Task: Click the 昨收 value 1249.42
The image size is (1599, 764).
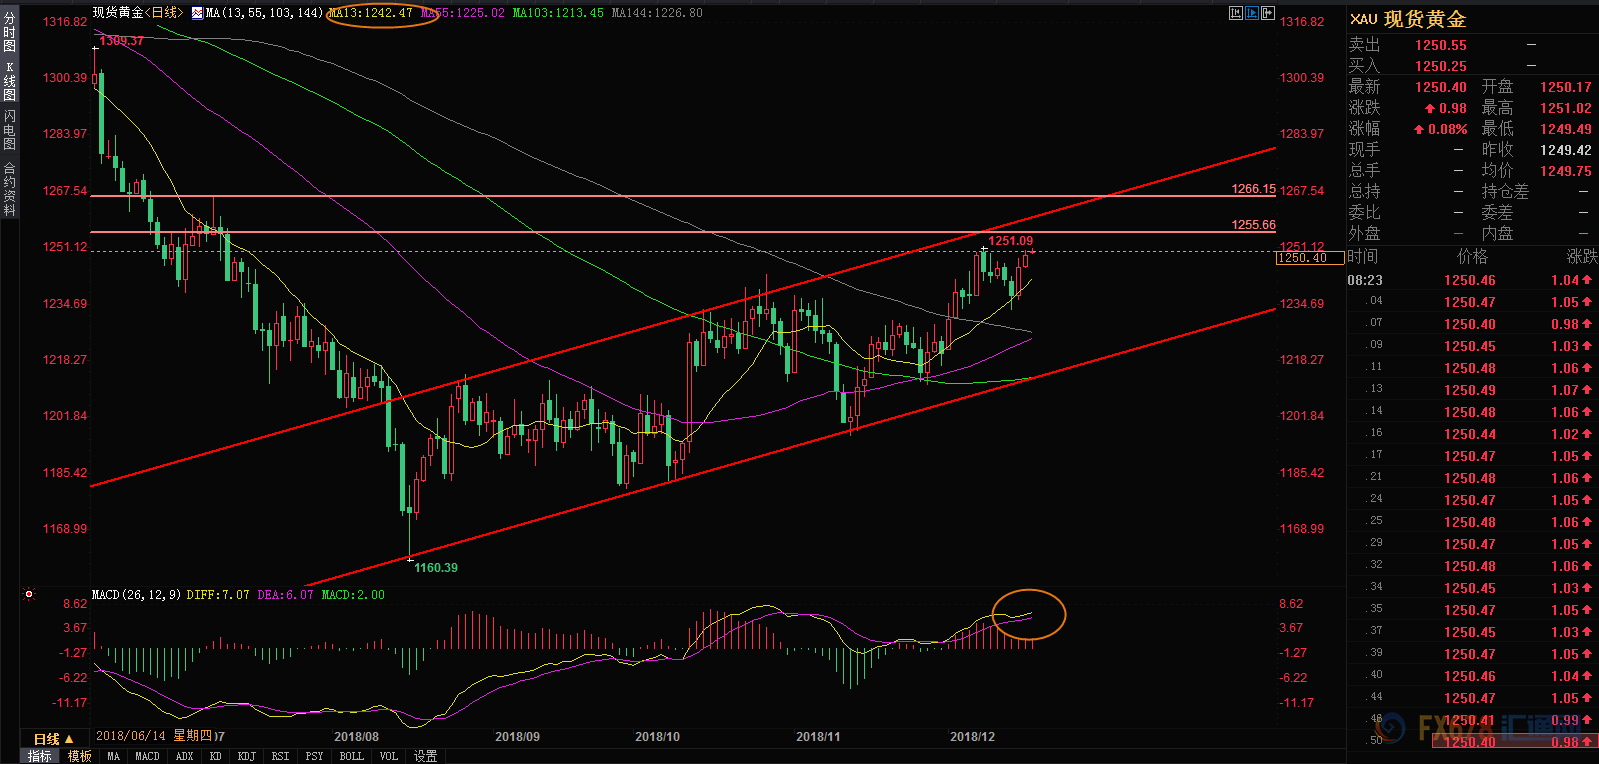Action: click(x=1566, y=150)
